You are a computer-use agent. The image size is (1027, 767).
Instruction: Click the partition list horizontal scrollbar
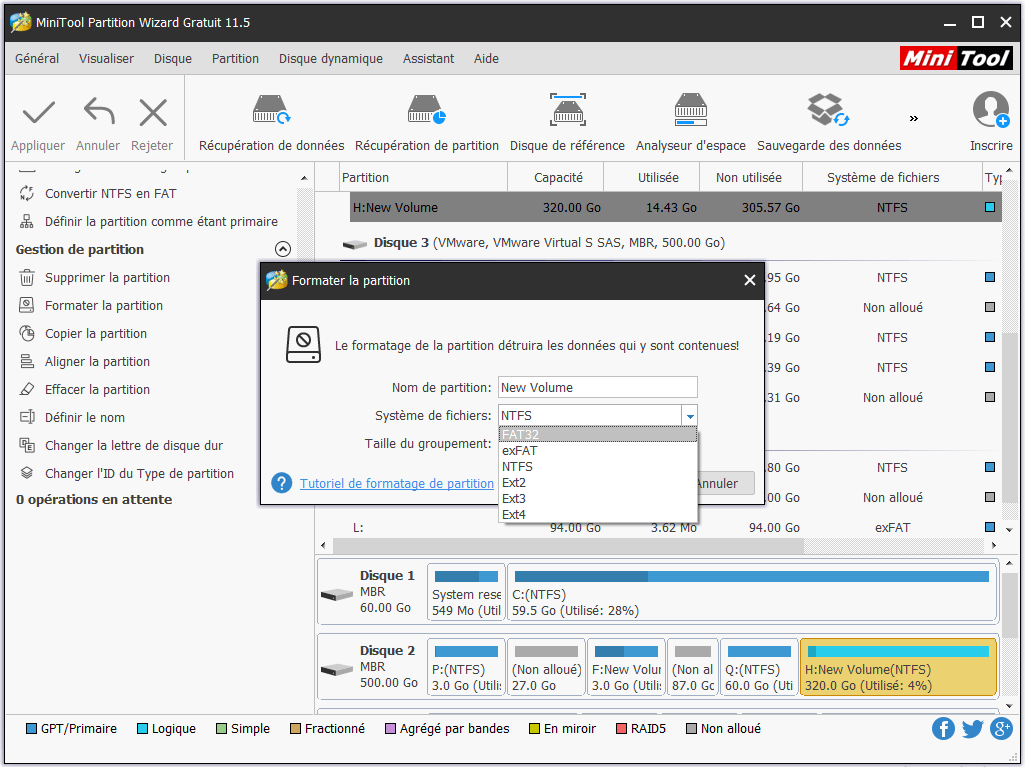(x=568, y=545)
